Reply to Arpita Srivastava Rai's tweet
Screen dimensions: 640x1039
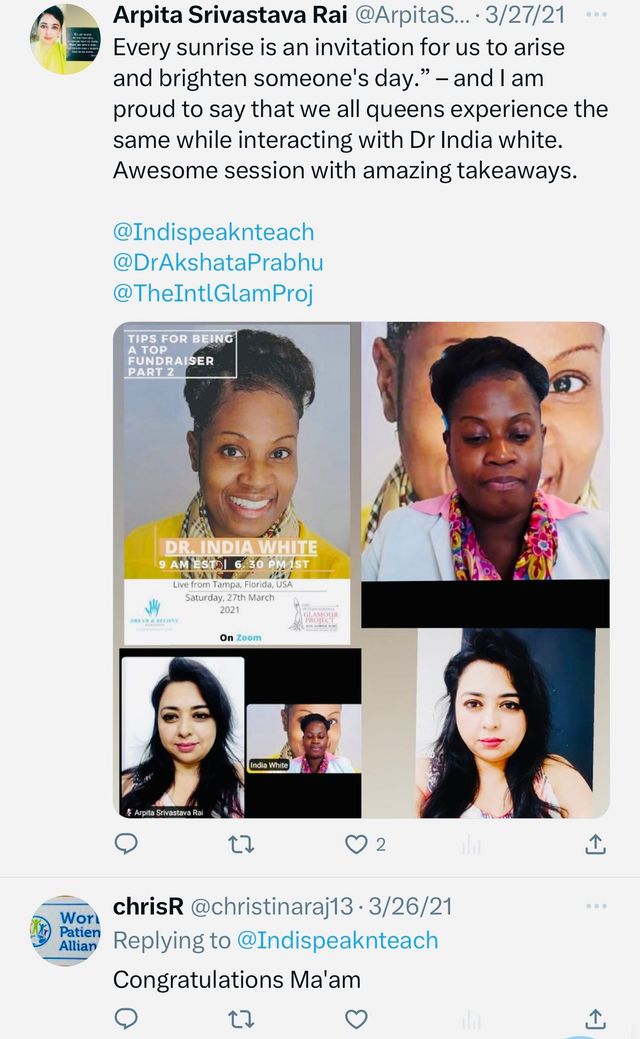[x=126, y=844]
